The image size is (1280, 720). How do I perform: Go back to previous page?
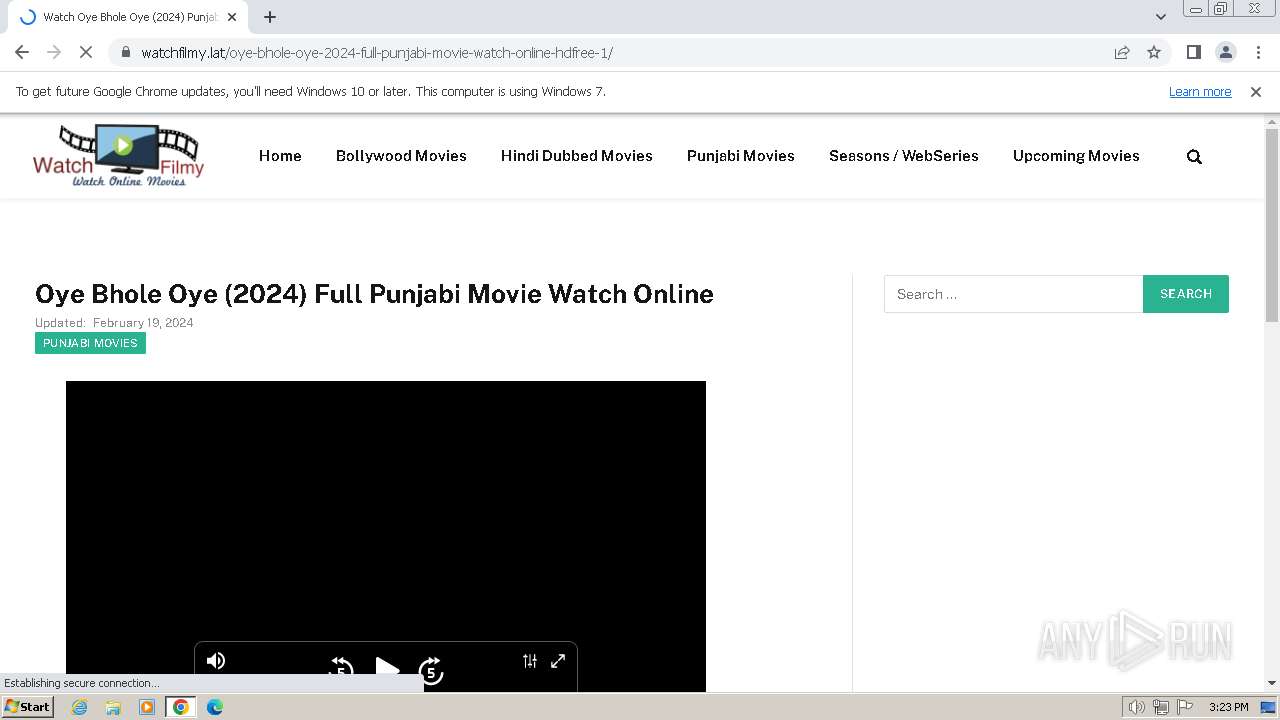click(x=22, y=52)
